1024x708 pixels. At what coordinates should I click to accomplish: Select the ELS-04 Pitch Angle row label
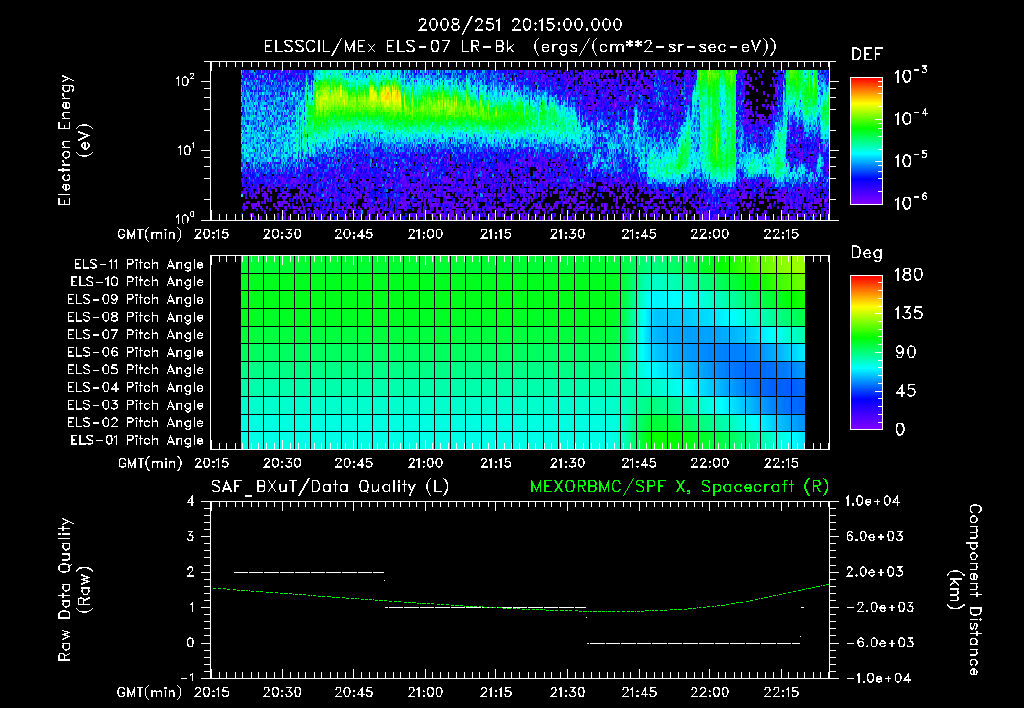point(135,387)
